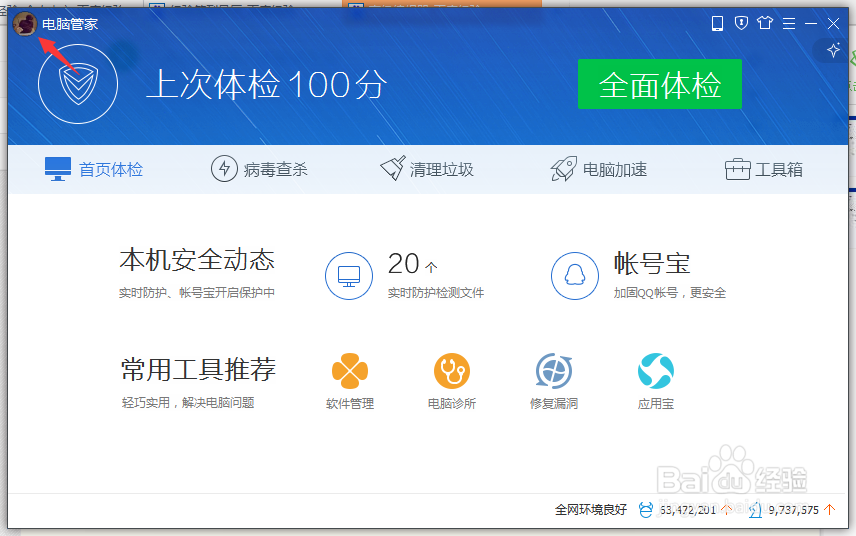The width and height of the screenshot is (856, 536).
Task: Click 轻巧实用，解决电脑问题 subtitle
Action: tap(188, 403)
